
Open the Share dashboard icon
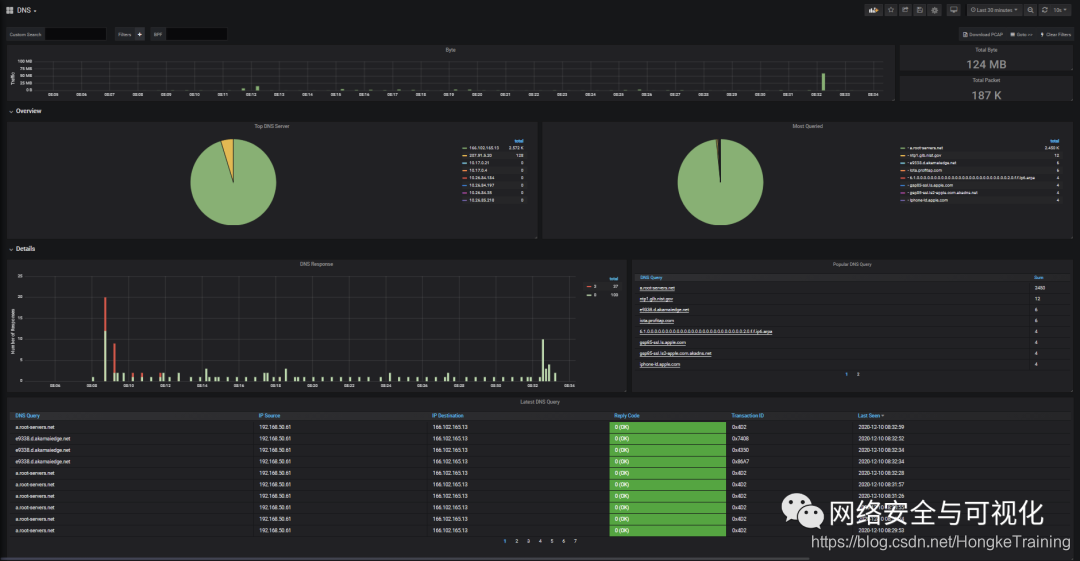[x=905, y=10]
